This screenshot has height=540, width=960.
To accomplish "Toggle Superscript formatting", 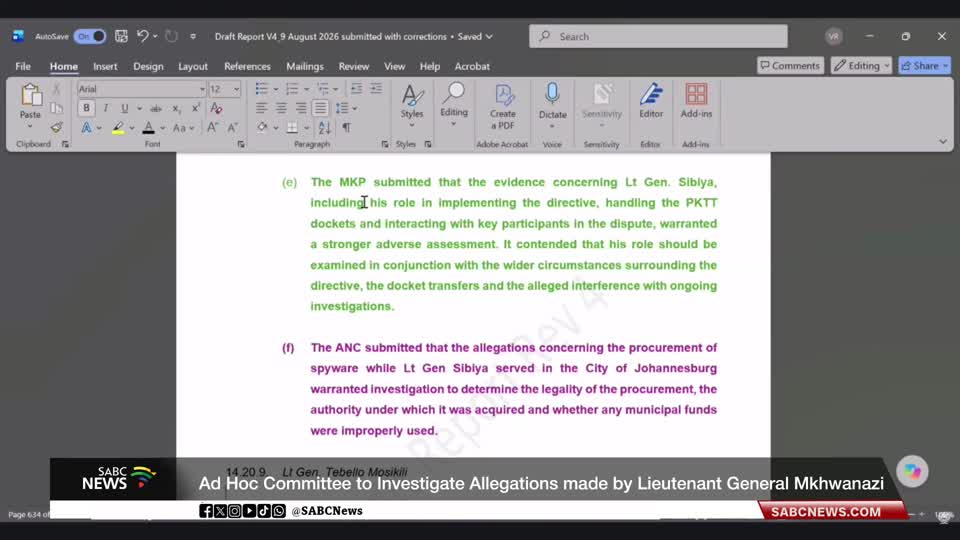I will click(195, 108).
